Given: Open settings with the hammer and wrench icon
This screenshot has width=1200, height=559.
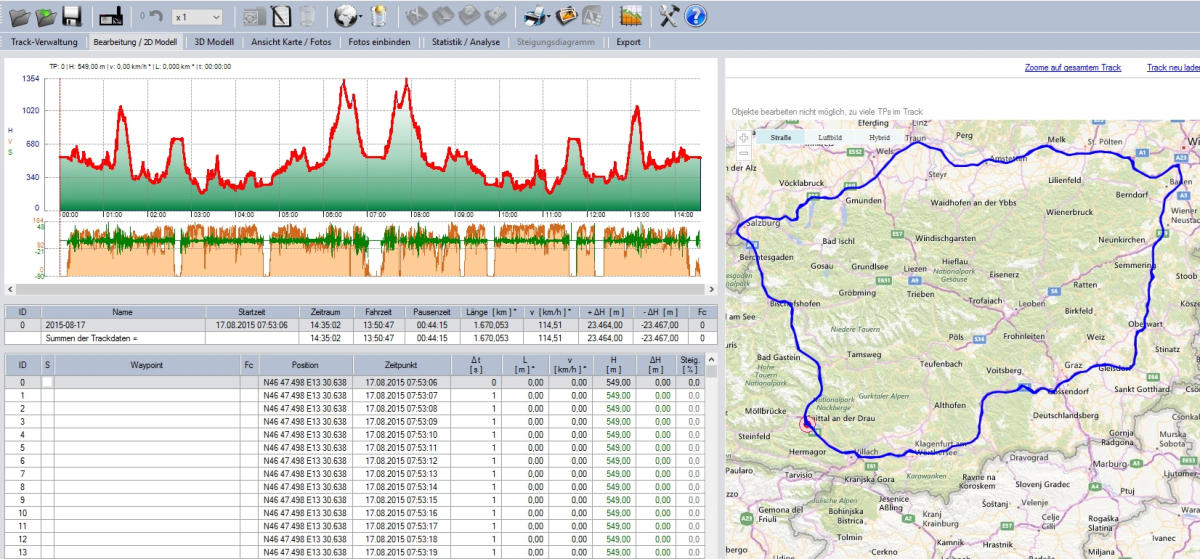Looking at the screenshot, I should click(x=669, y=16).
